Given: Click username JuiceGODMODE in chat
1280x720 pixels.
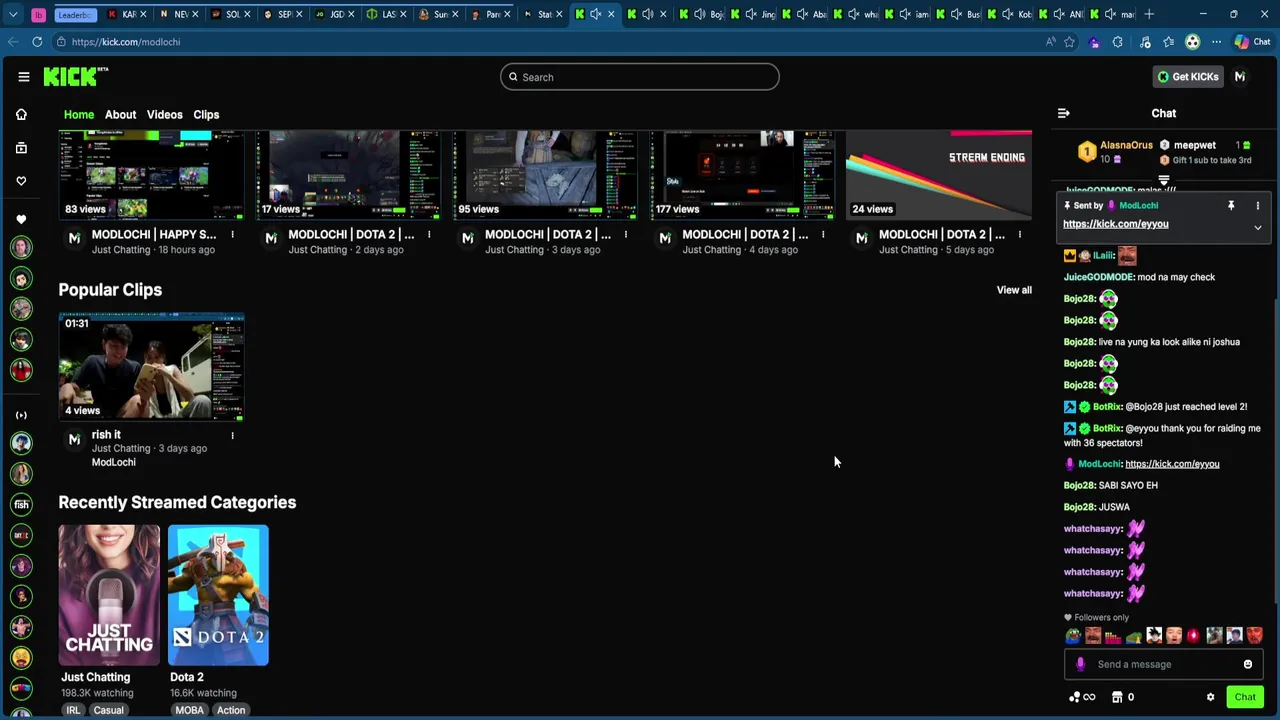Looking at the screenshot, I should tap(1098, 277).
